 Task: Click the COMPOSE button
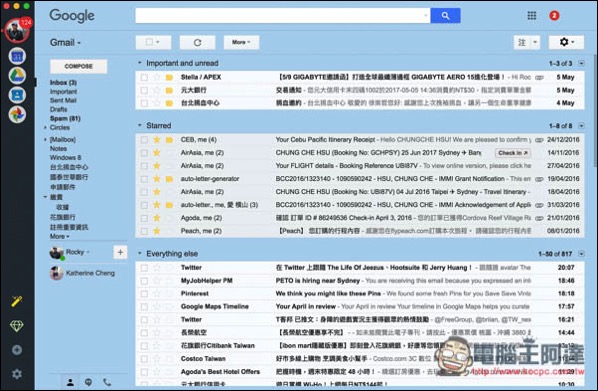pyautogui.click(x=79, y=66)
